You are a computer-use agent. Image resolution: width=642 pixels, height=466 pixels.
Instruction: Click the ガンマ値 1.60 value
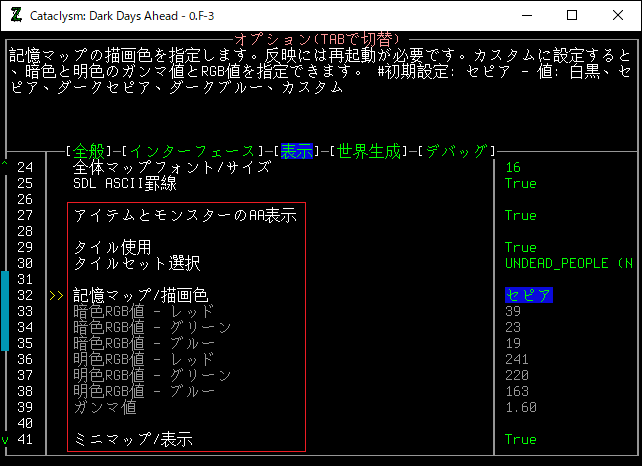click(520, 407)
